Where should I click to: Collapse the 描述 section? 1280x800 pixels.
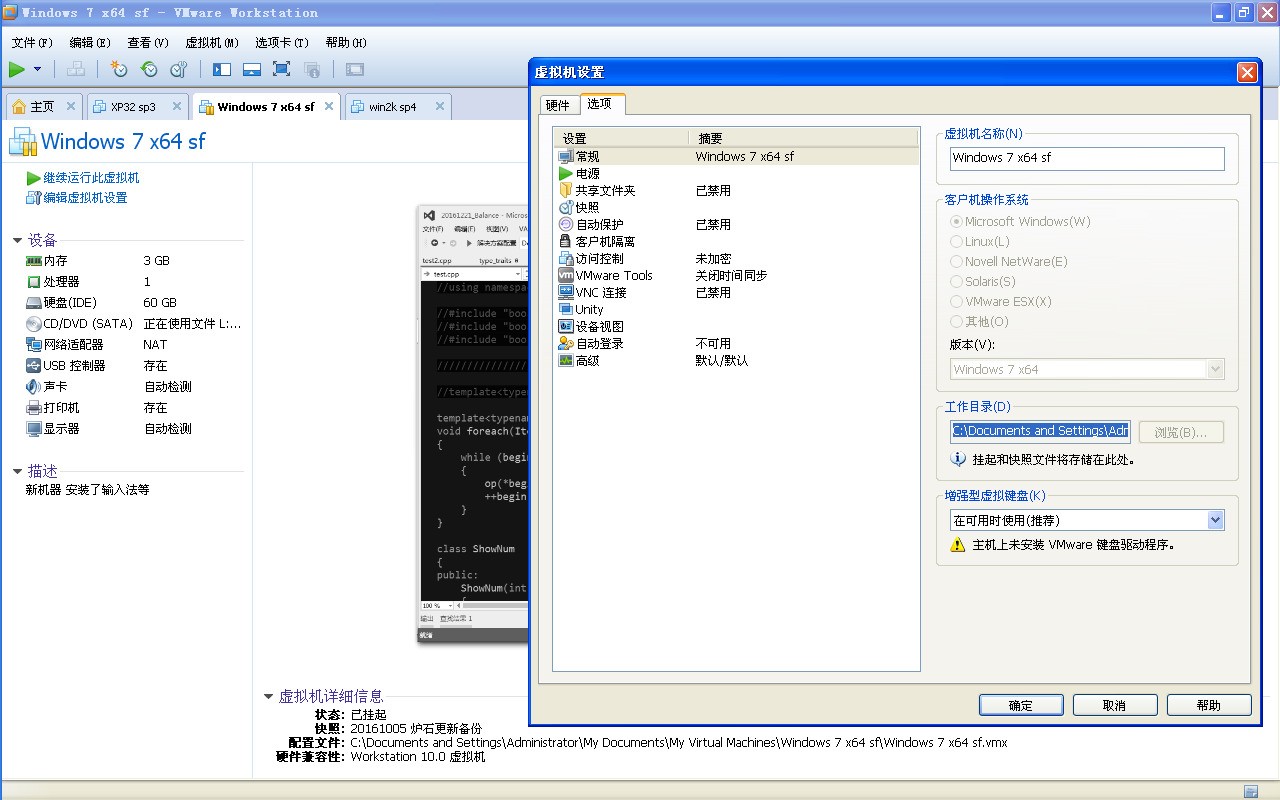point(17,471)
